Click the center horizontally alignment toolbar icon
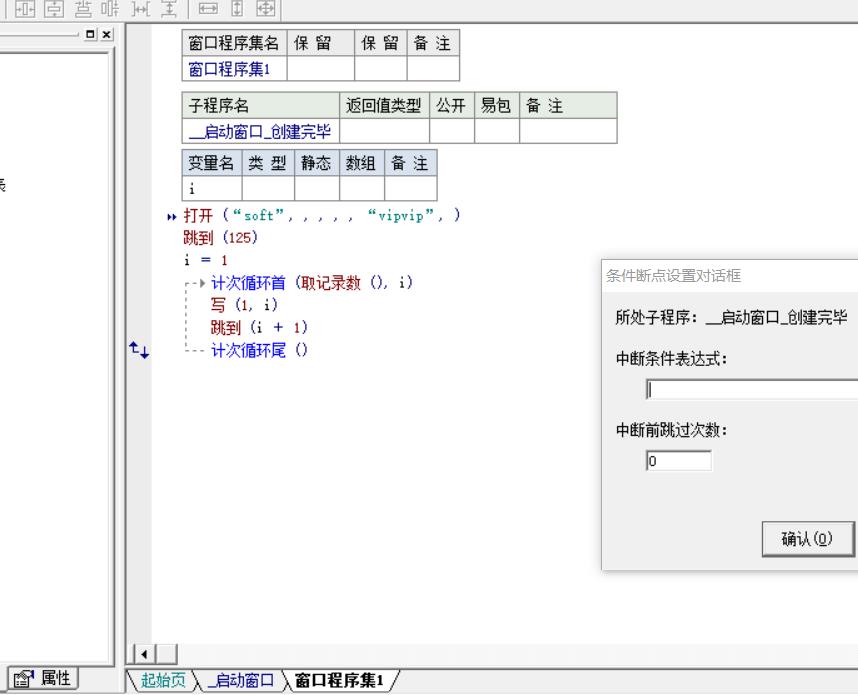 tap(25, 8)
